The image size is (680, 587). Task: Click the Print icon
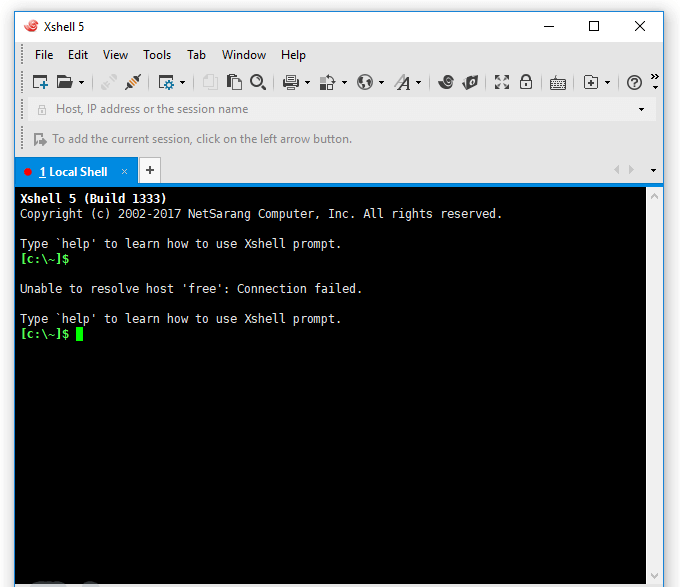(x=291, y=82)
